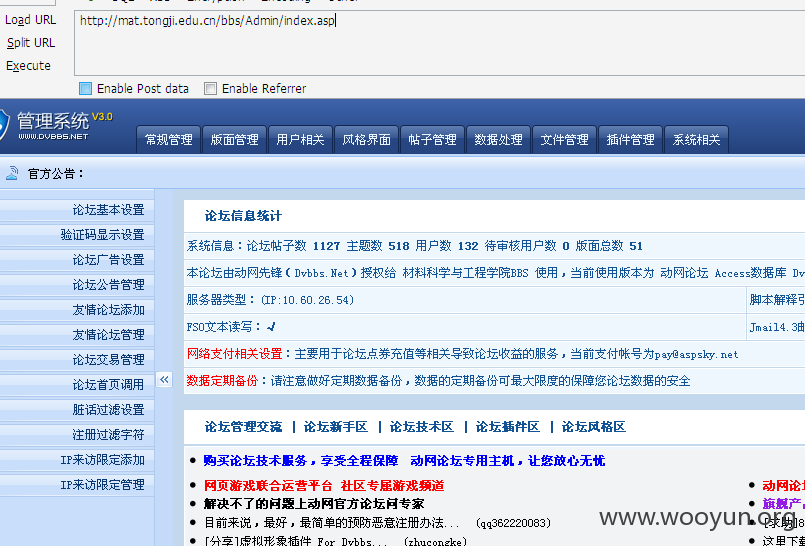Screen dimensions: 805x546
Task: Enable the Post data checkbox
Action: (85, 89)
